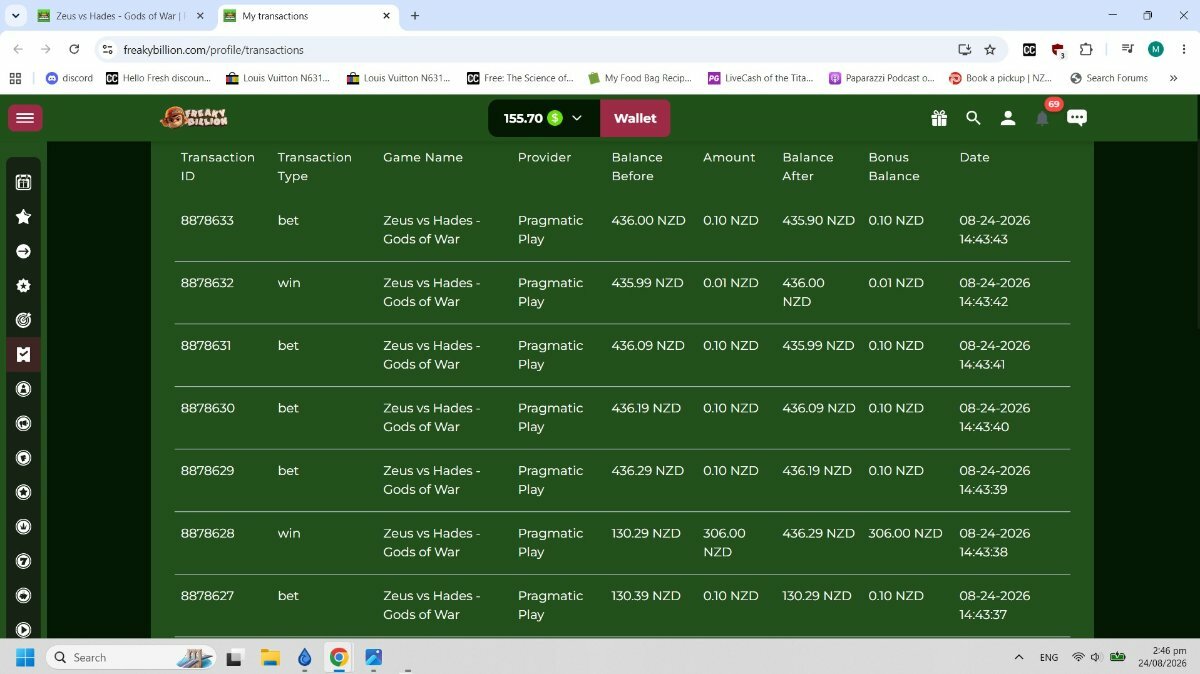Click the address bar URL field

coord(530,49)
